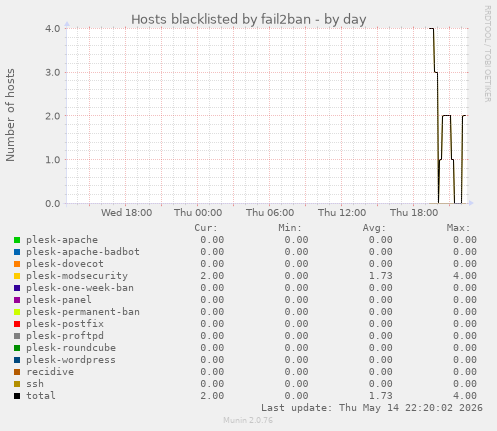Image resolution: width=497 pixels, height=431 pixels.
Task: Click the olive ssh legend swatch
Action: click(17, 384)
